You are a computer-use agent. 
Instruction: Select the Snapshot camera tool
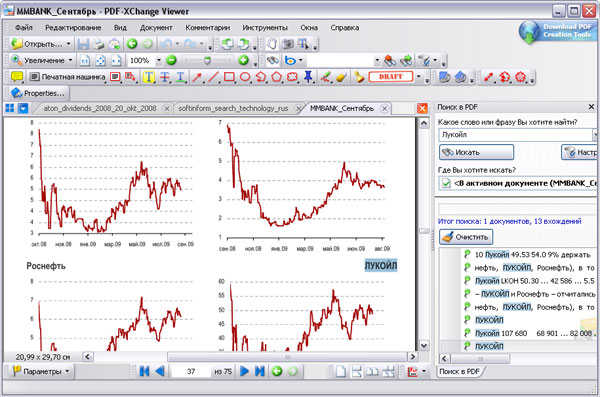(288, 44)
